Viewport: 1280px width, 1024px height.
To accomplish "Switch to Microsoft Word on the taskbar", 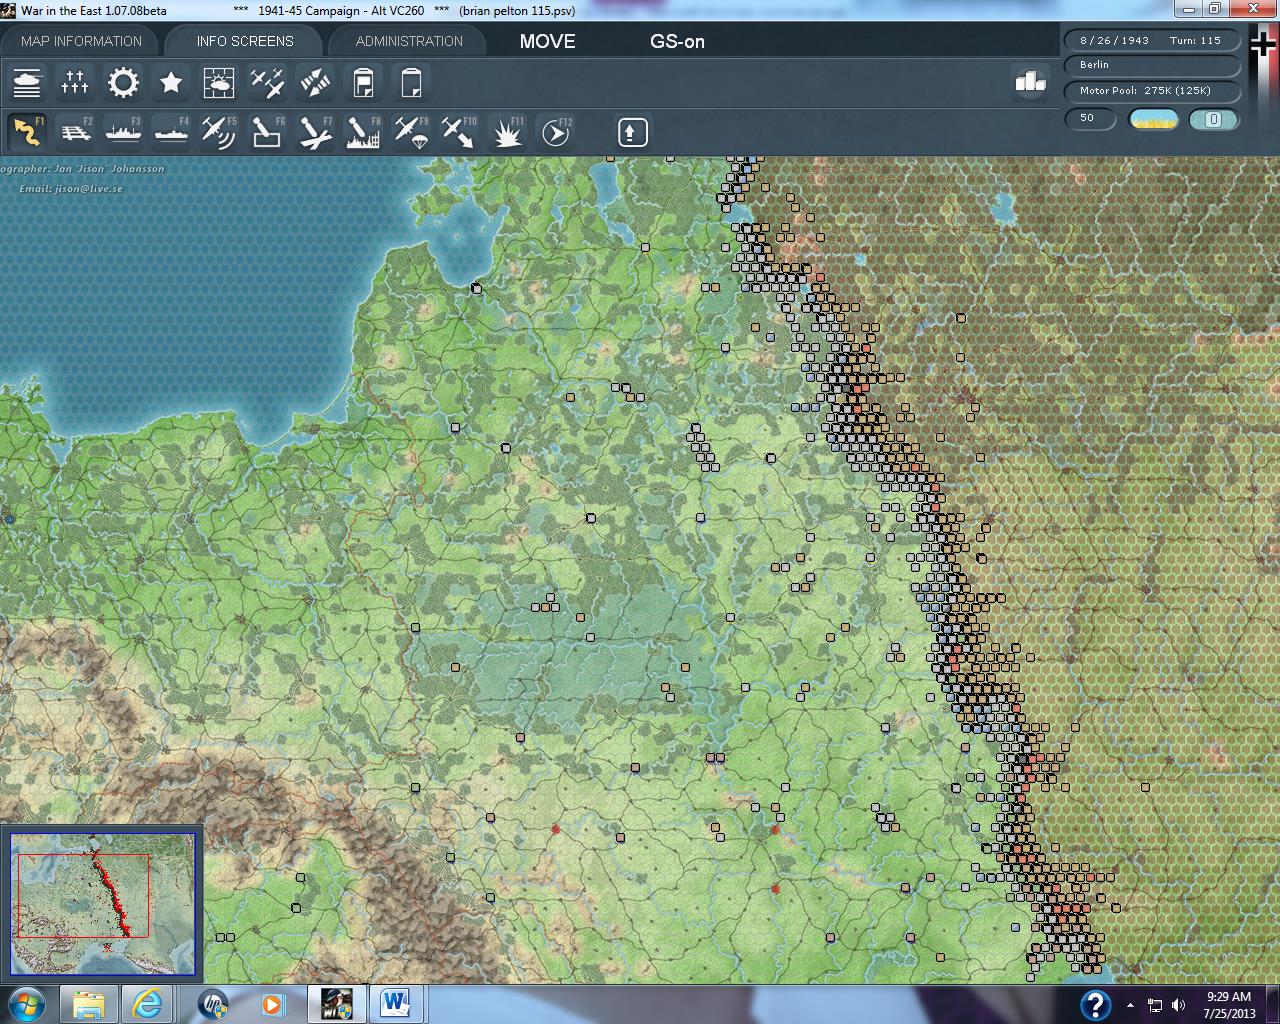I will tap(398, 1003).
